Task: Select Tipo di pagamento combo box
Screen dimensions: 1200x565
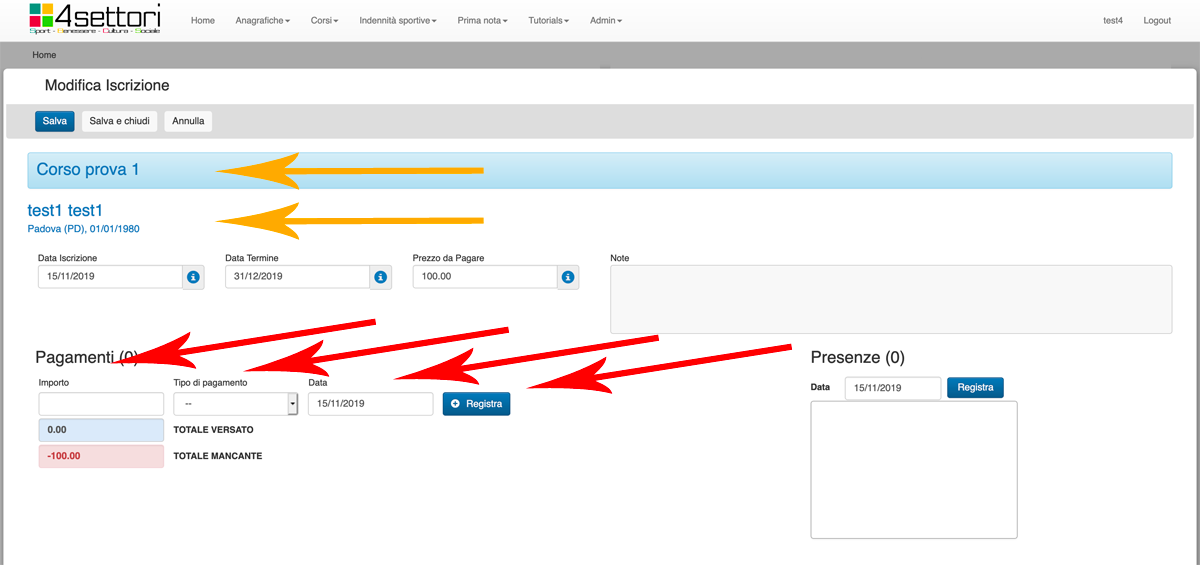Action: [x=235, y=403]
